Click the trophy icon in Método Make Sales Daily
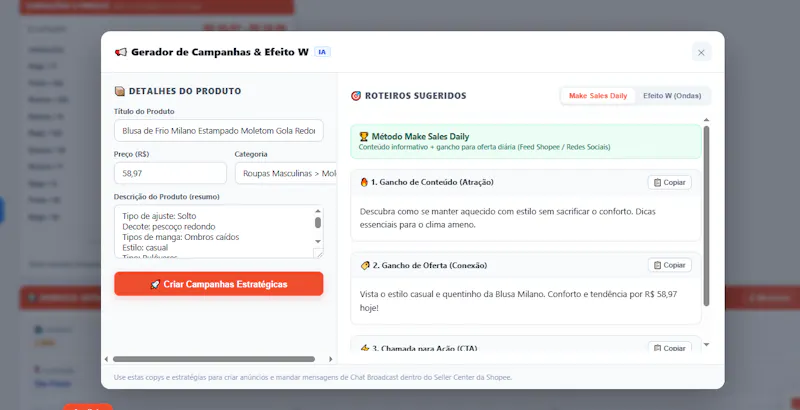Screen dimensions: 800x410 [x=364, y=136]
